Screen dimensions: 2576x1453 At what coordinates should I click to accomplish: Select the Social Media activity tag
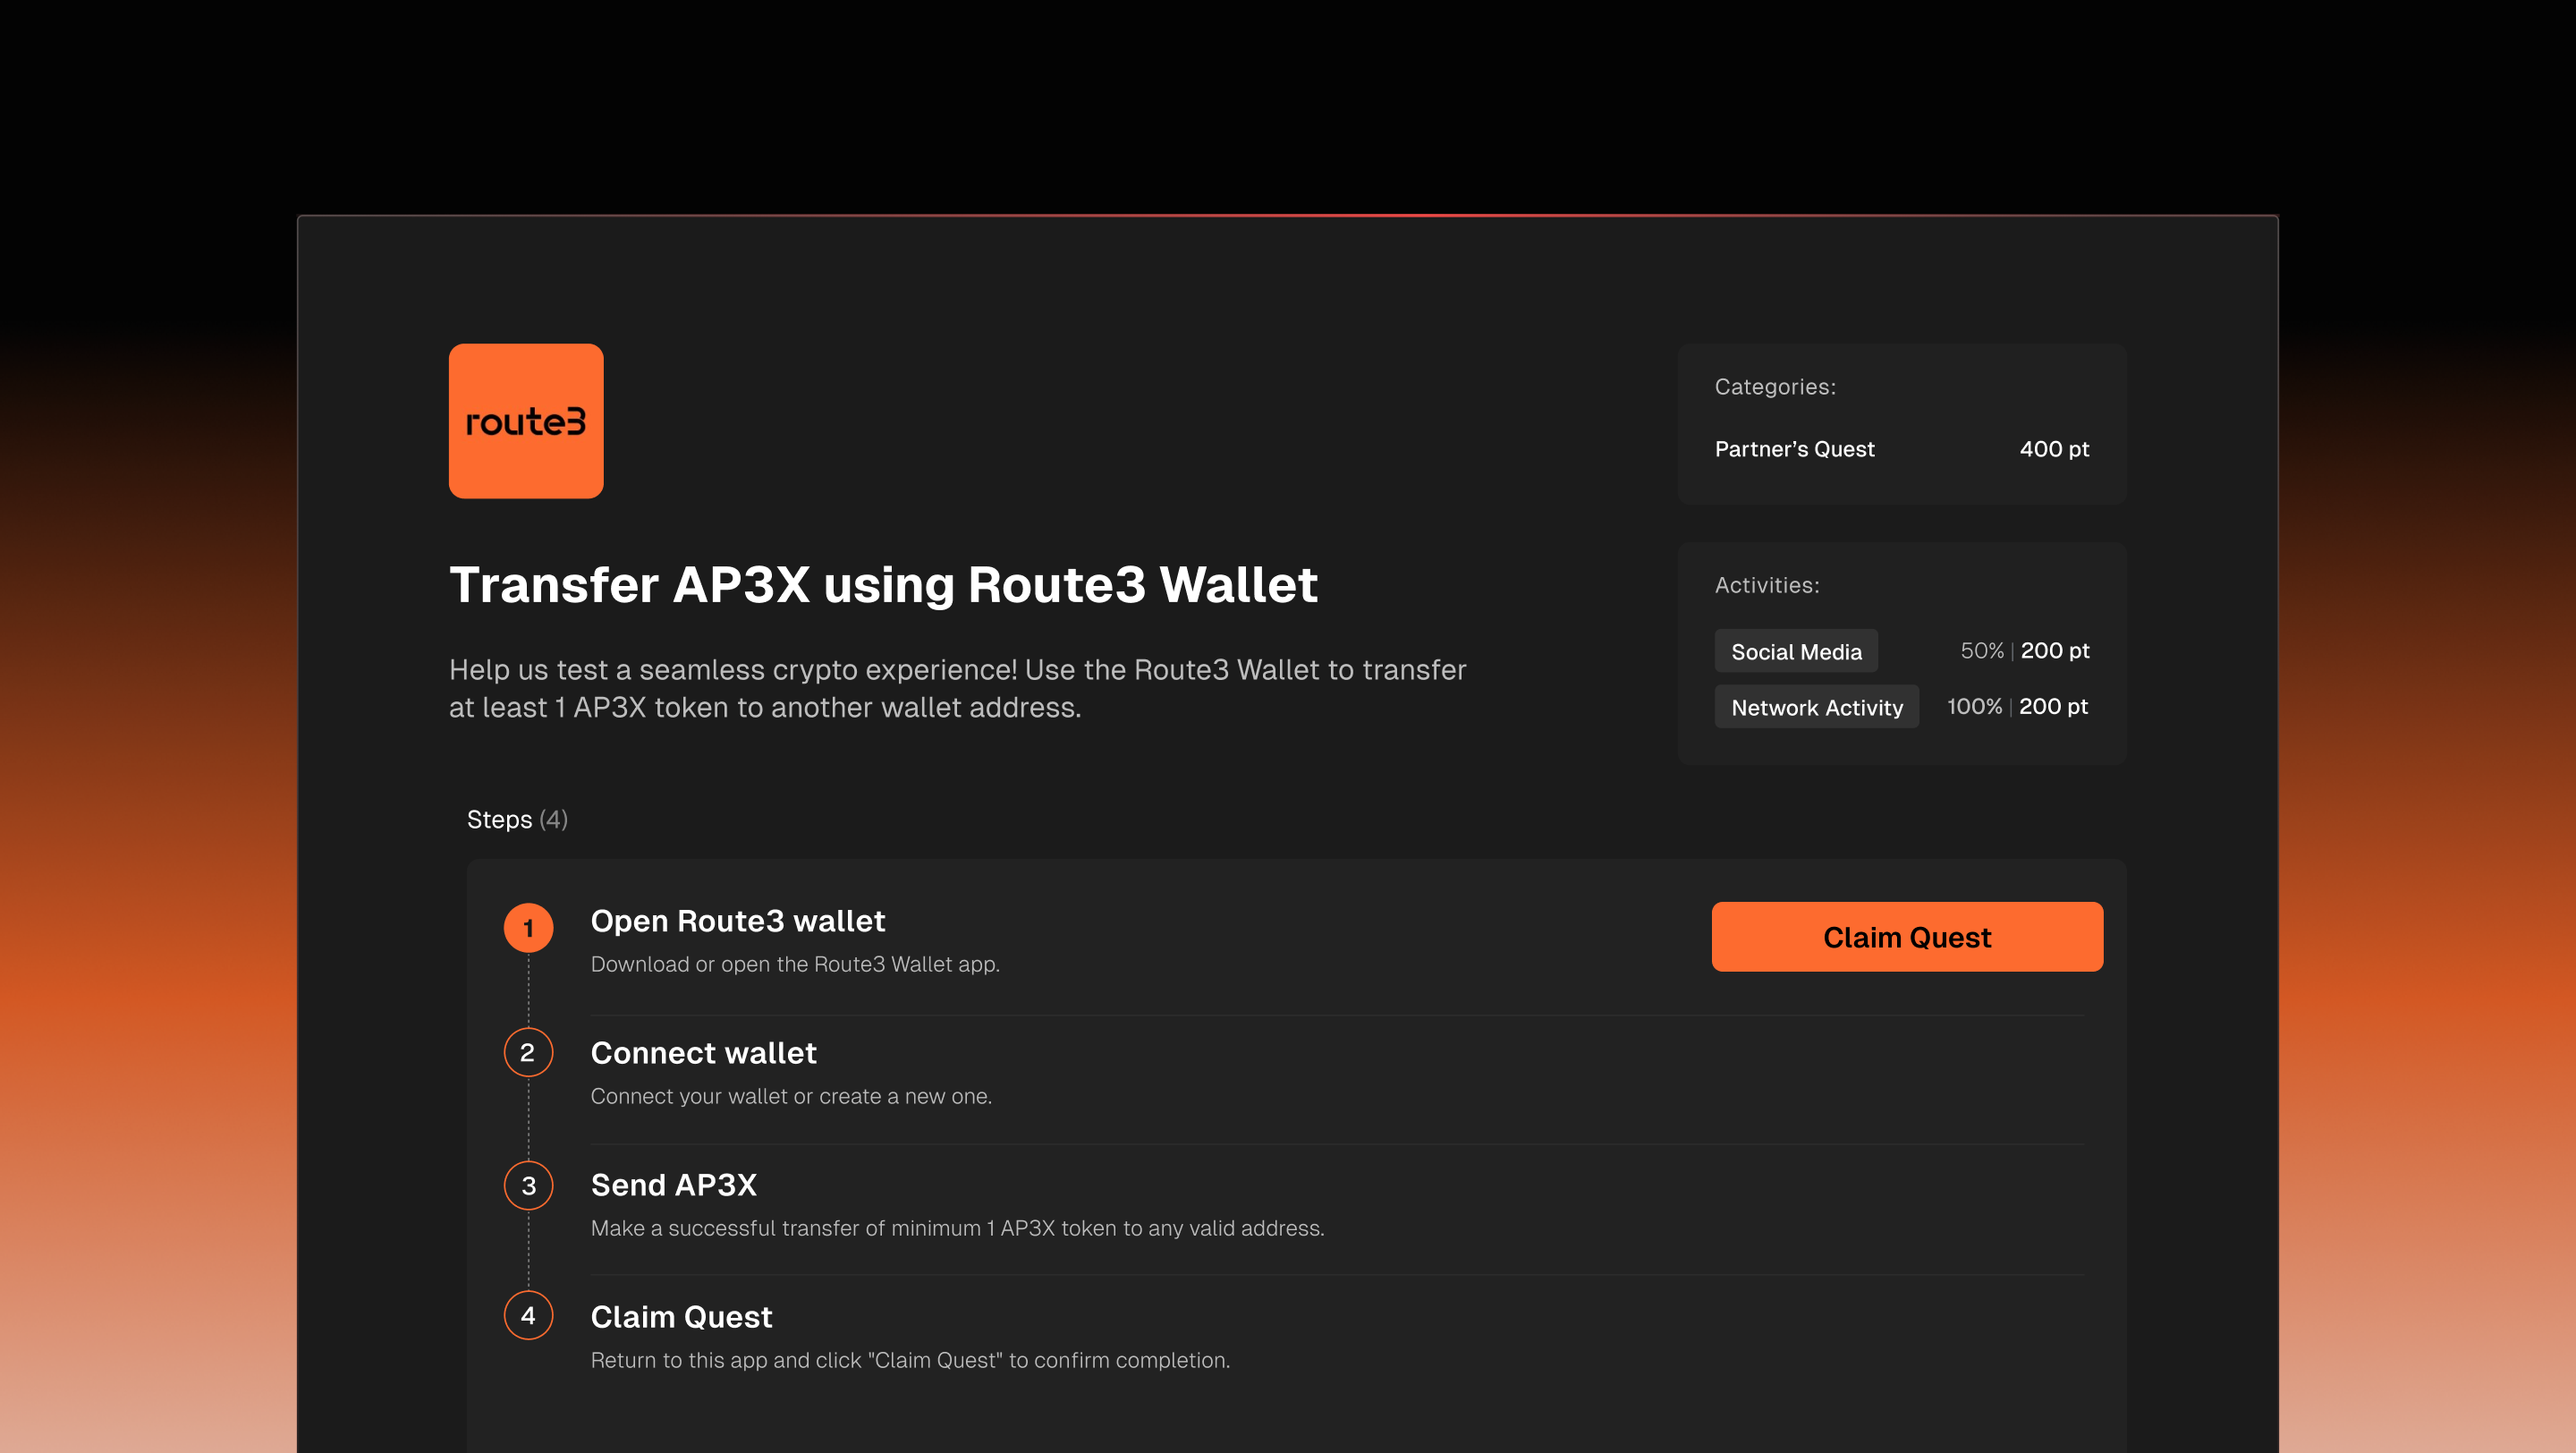click(1796, 651)
